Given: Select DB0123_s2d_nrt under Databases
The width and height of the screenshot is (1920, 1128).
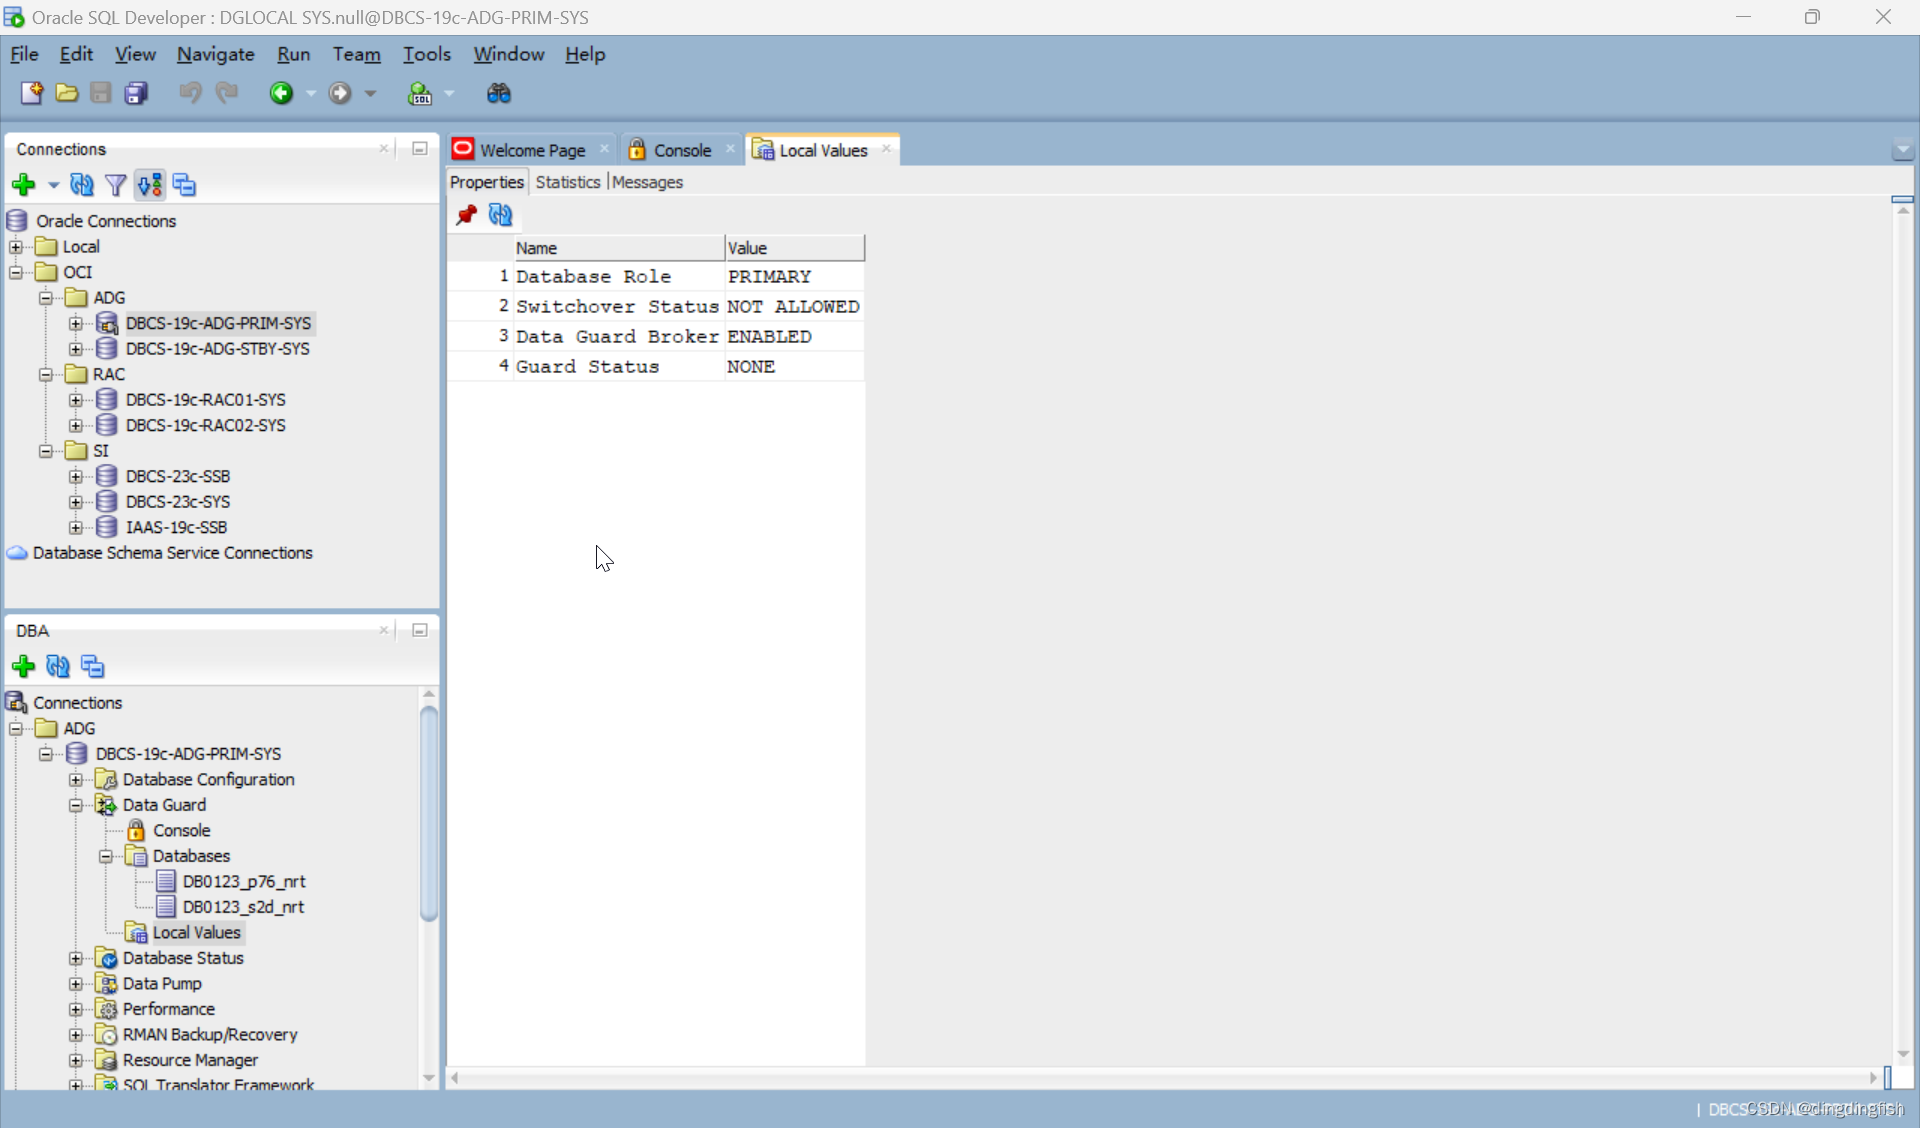Looking at the screenshot, I should (243, 907).
